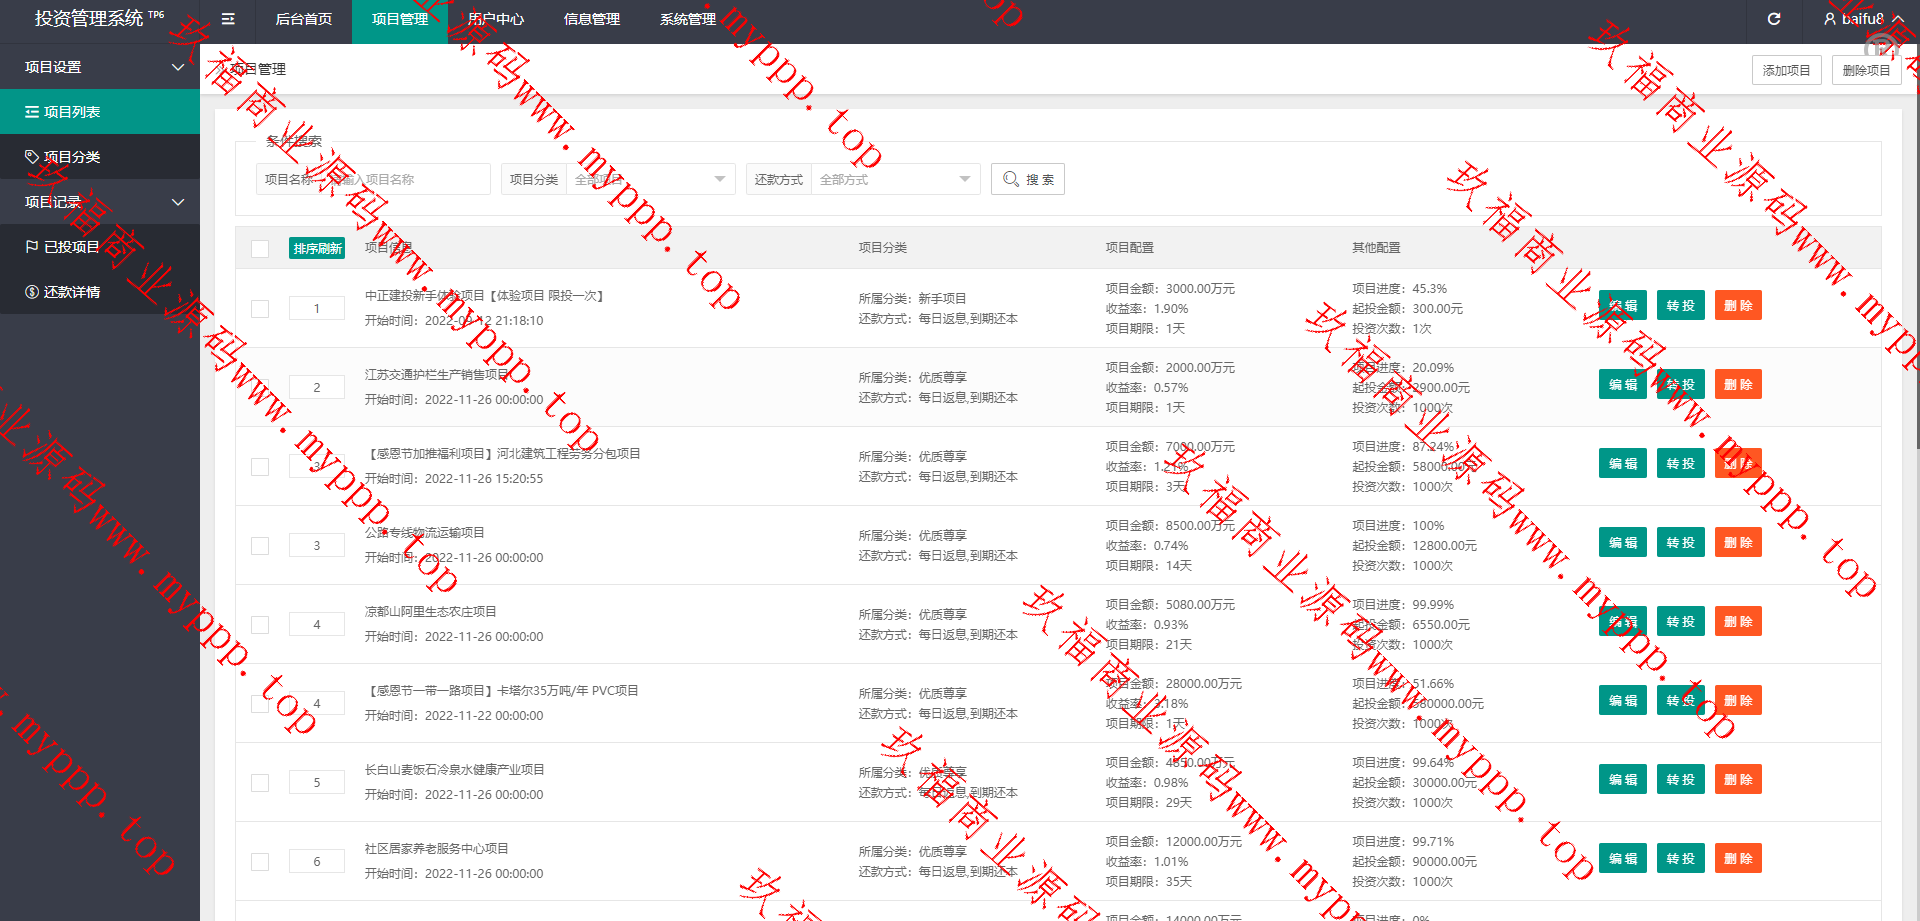The width and height of the screenshot is (1920, 921).
Task: Open the 还款方式 filter dropdown
Action: [894, 179]
